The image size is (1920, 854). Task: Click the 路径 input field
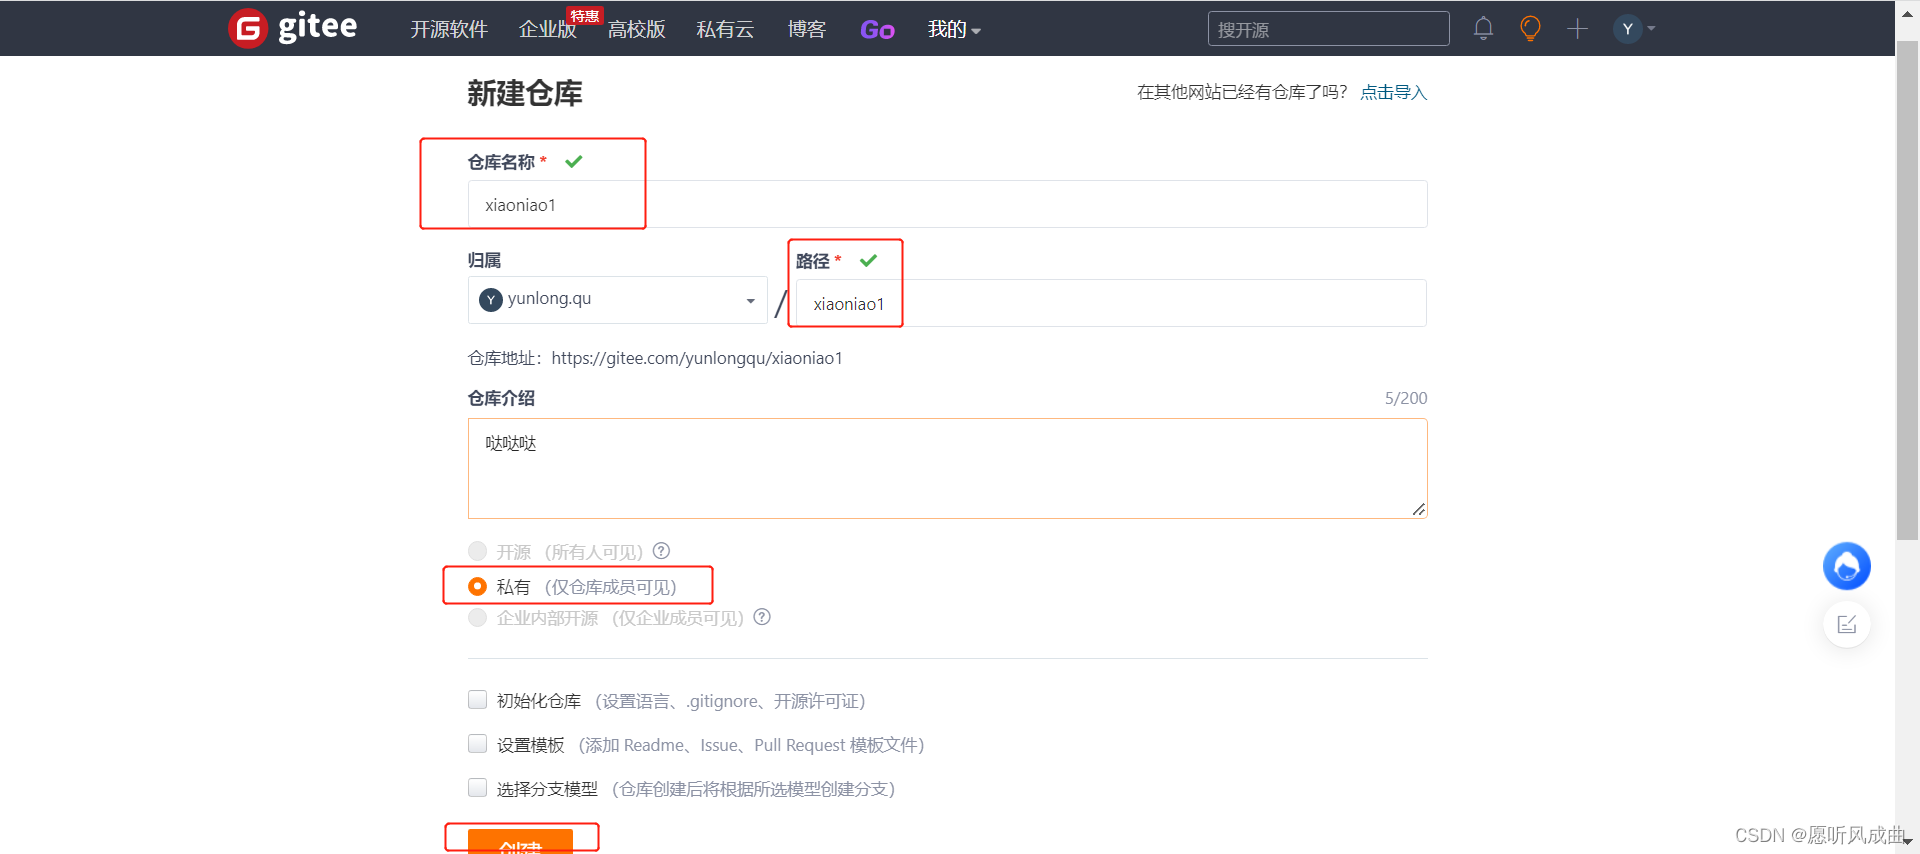pyautogui.click(x=1111, y=303)
